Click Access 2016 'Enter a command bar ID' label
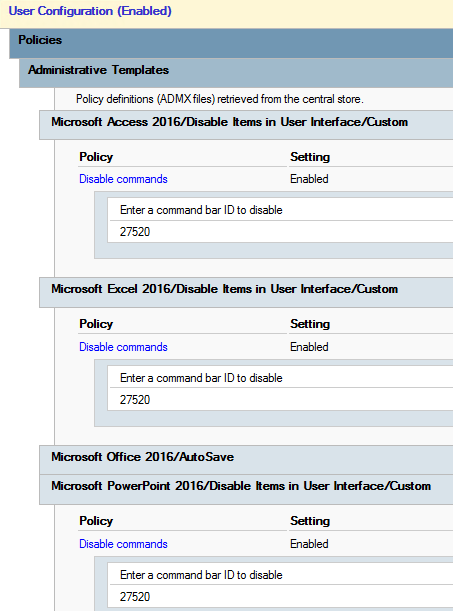The width and height of the screenshot is (453, 611). click(x=201, y=210)
